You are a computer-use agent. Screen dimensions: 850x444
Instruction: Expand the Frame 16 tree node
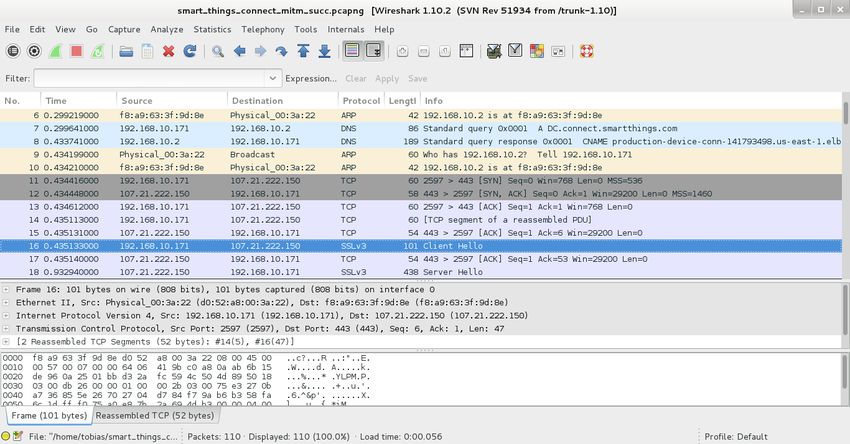[x=6, y=289]
